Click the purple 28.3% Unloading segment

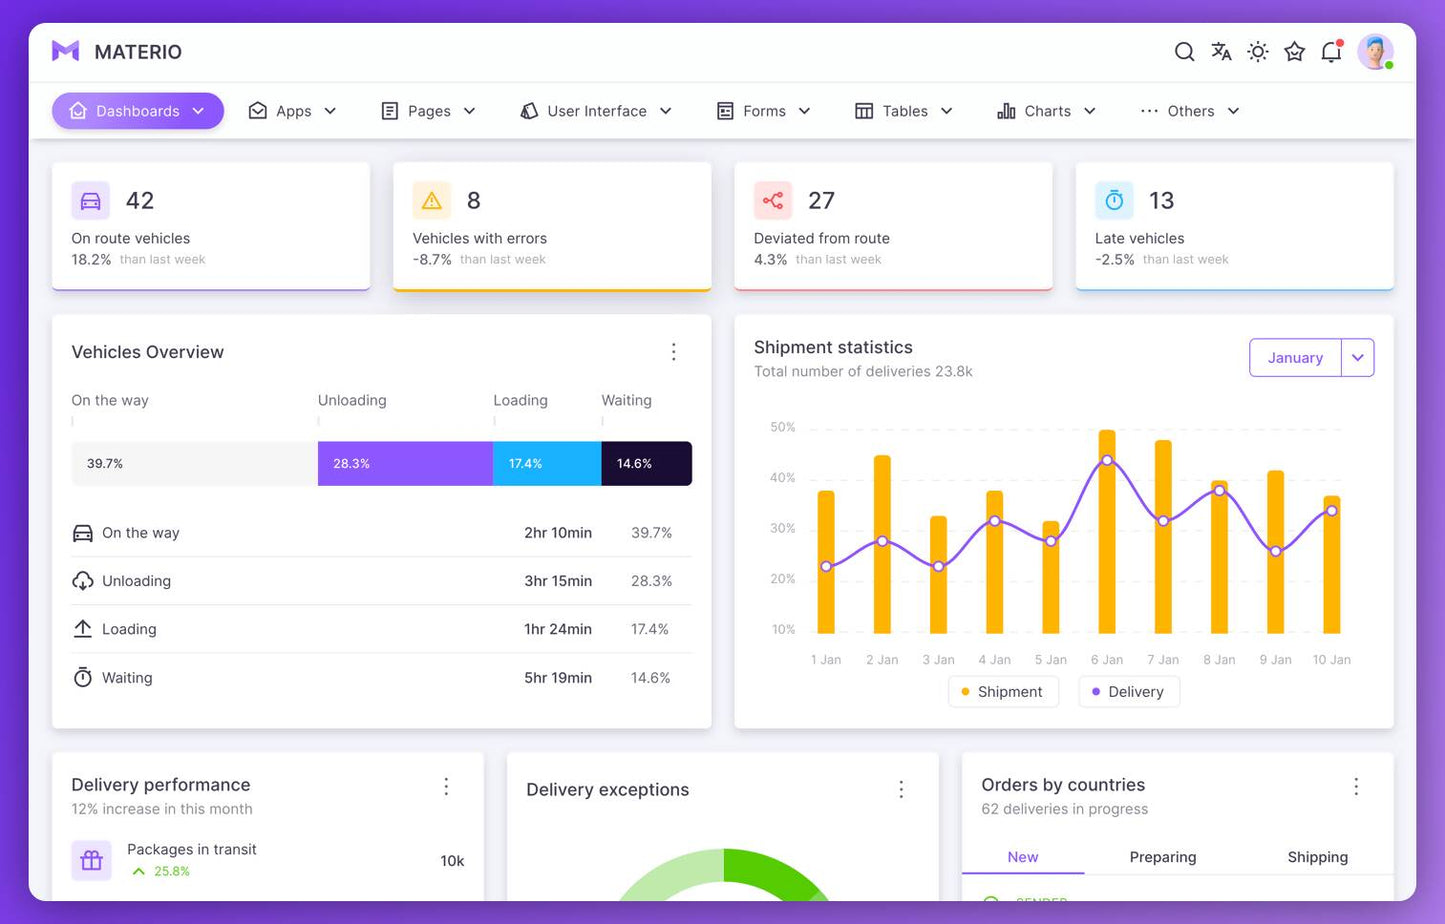(405, 464)
